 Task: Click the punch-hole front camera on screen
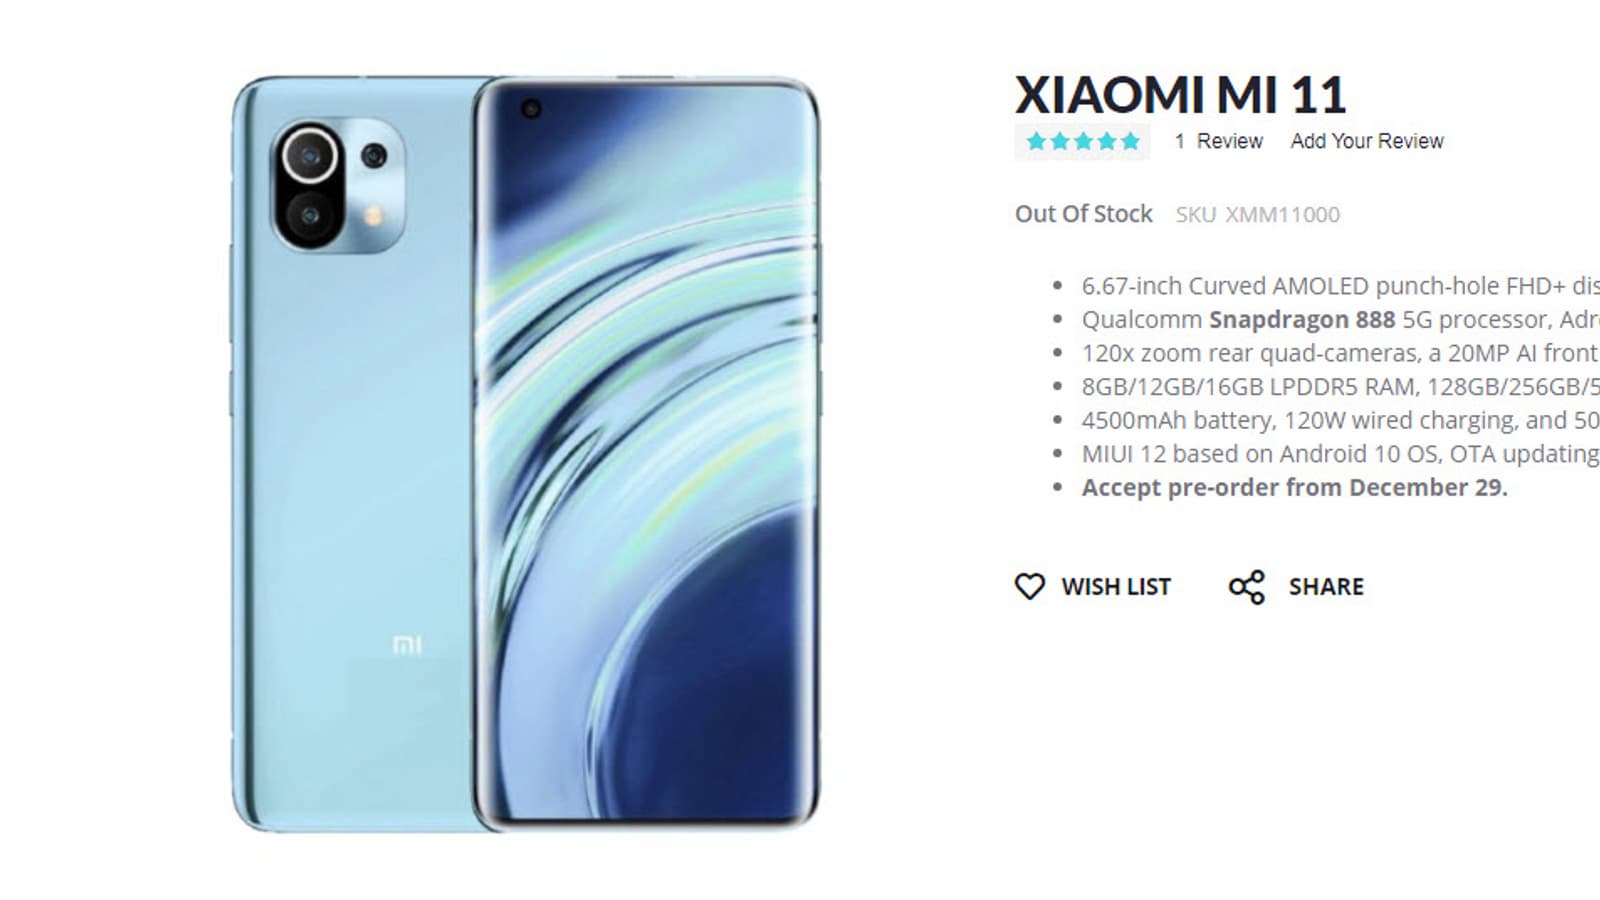[530, 109]
